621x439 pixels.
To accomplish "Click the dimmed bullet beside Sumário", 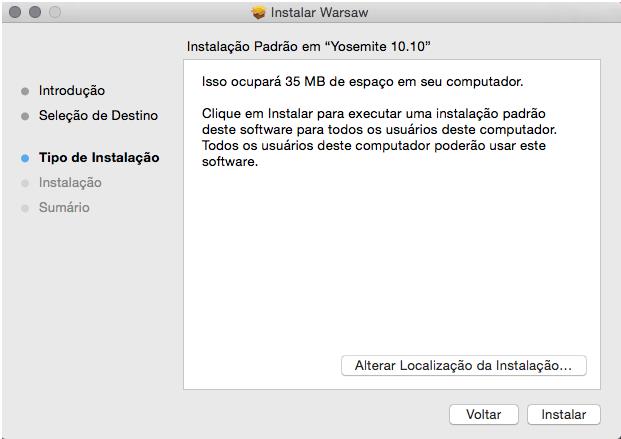I will coord(25,208).
